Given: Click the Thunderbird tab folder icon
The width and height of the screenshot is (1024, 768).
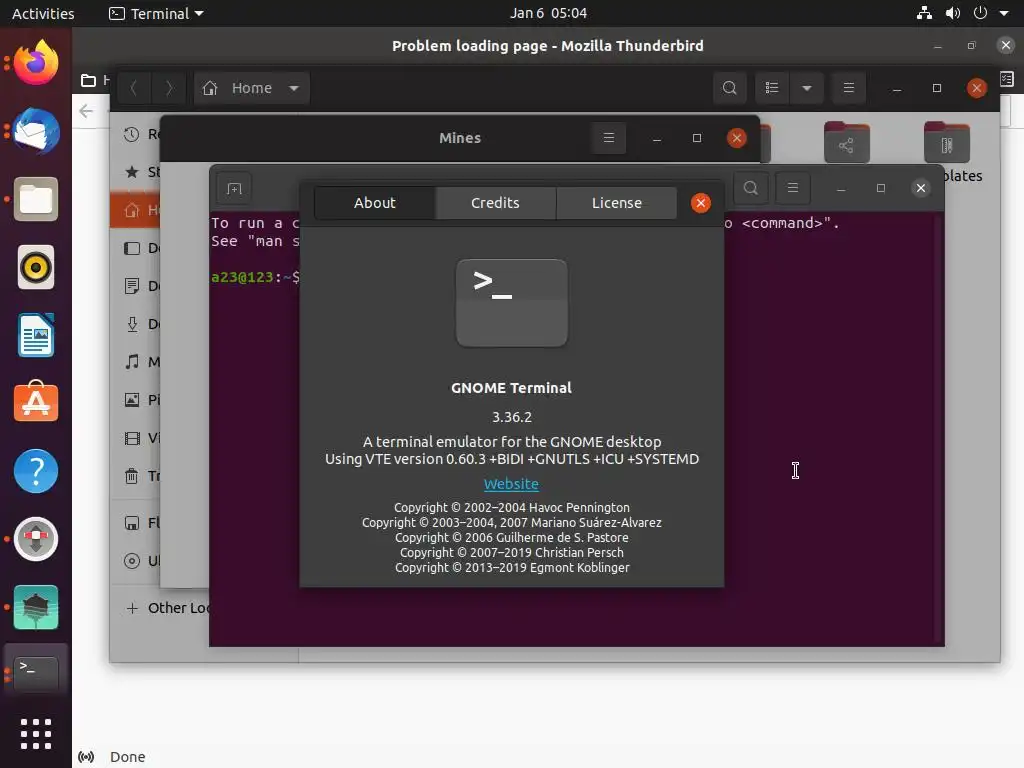Looking at the screenshot, I should pos(88,80).
